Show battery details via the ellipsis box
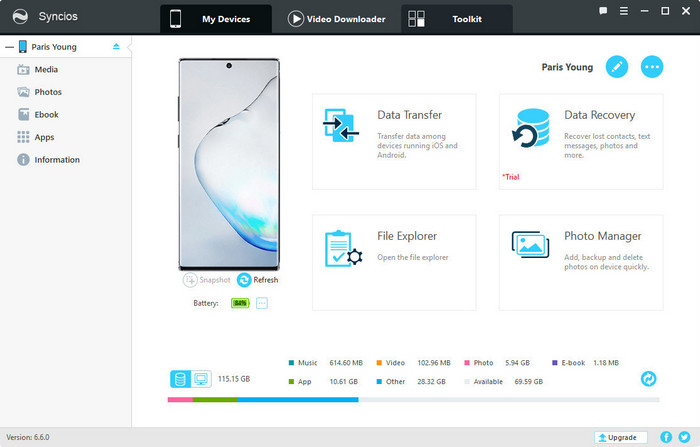Image resolution: width=700 pixels, height=447 pixels. coord(262,304)
